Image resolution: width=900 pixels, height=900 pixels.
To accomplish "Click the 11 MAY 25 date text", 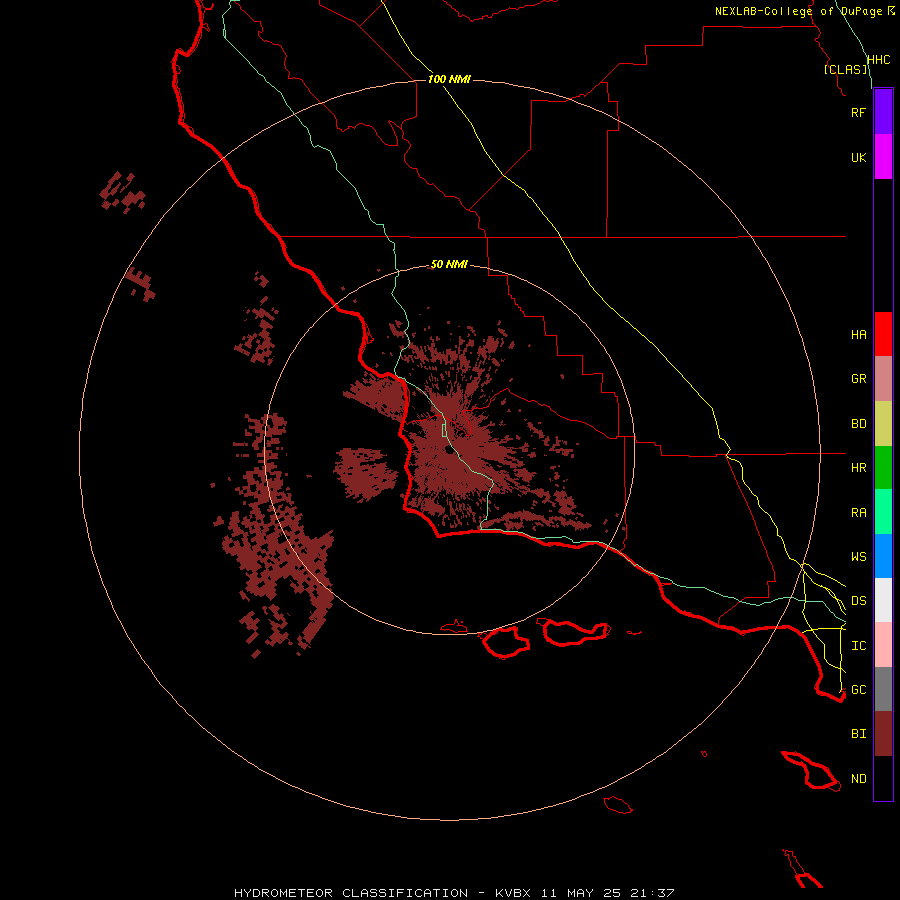I will point(581,893).
